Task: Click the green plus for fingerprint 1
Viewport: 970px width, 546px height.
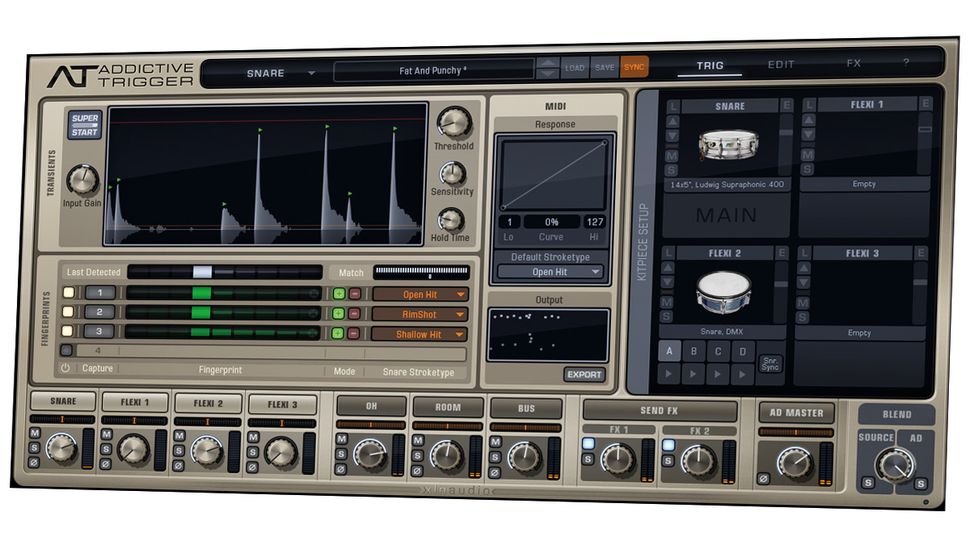Action: (338, 294)
